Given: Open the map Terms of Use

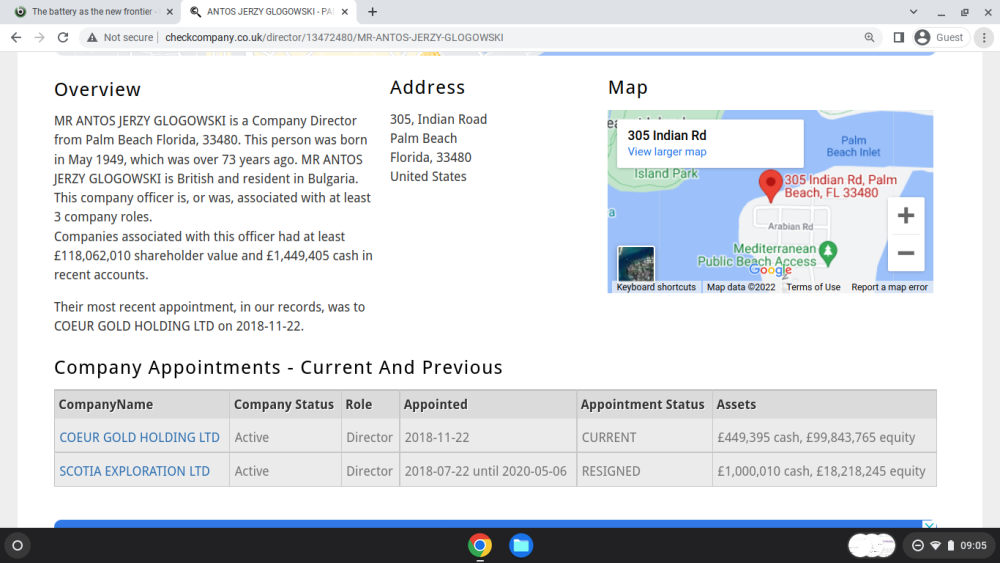Looking at the screenshot, I should click(813, 288).
